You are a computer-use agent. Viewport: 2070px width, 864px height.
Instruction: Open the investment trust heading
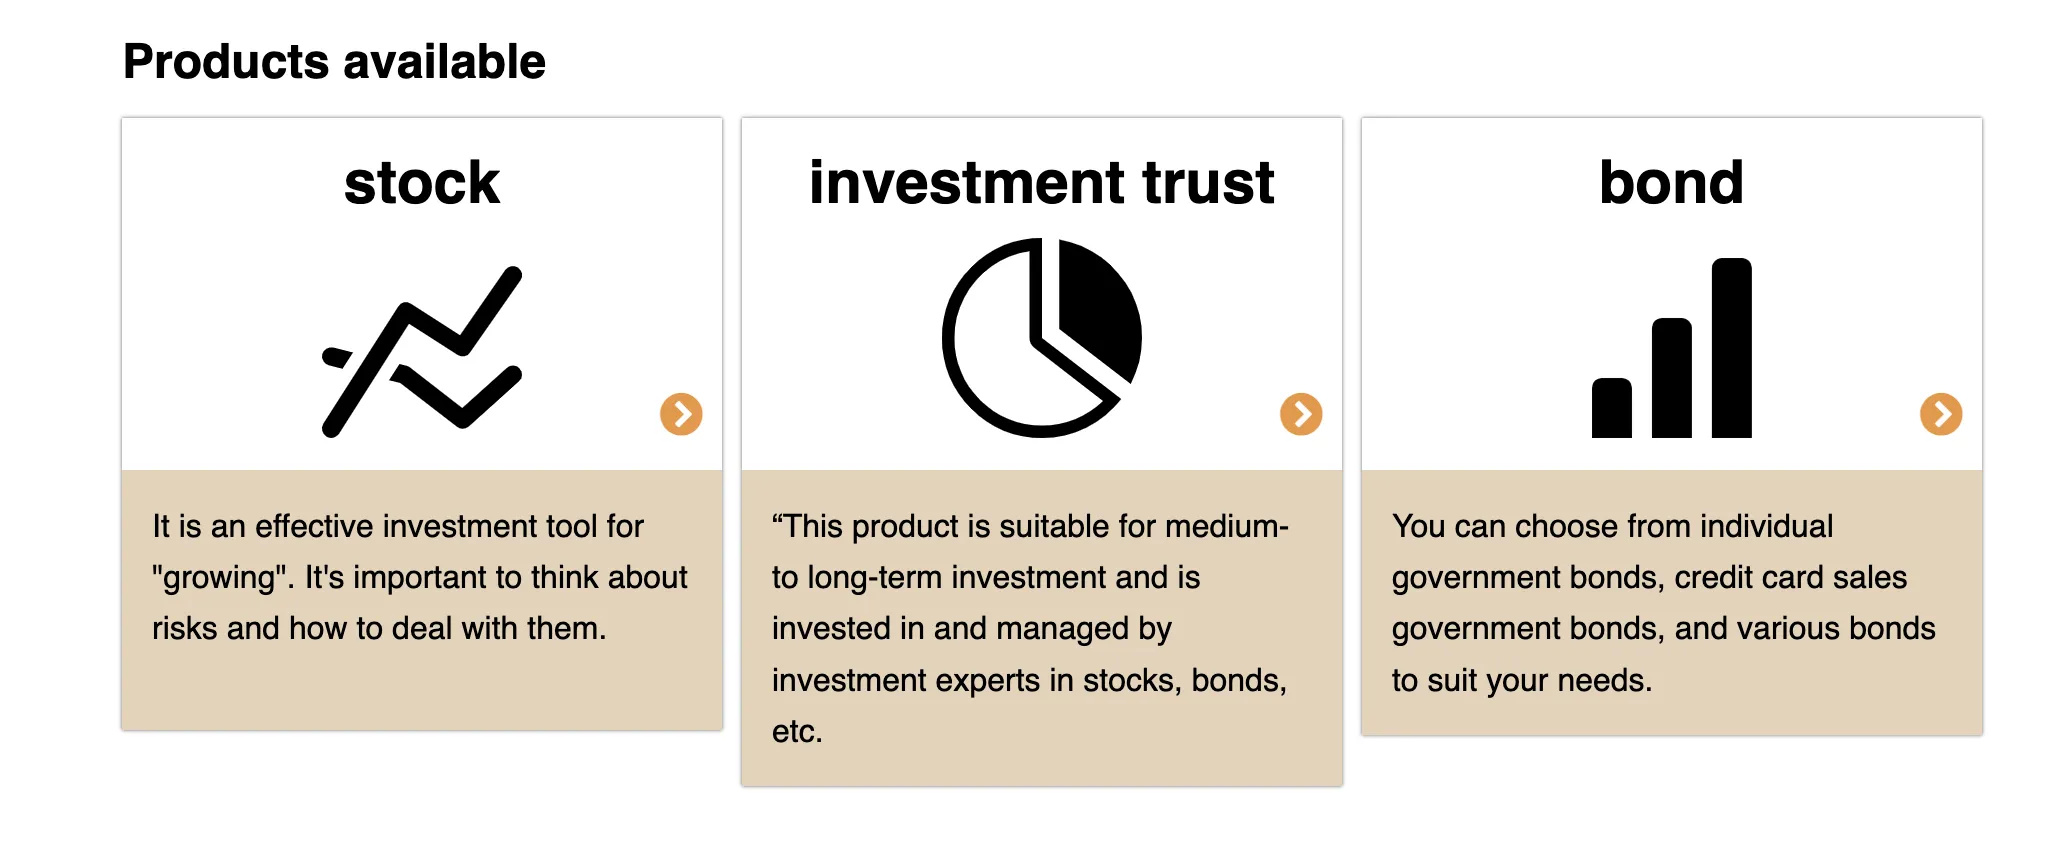[x=1042, y=183]
